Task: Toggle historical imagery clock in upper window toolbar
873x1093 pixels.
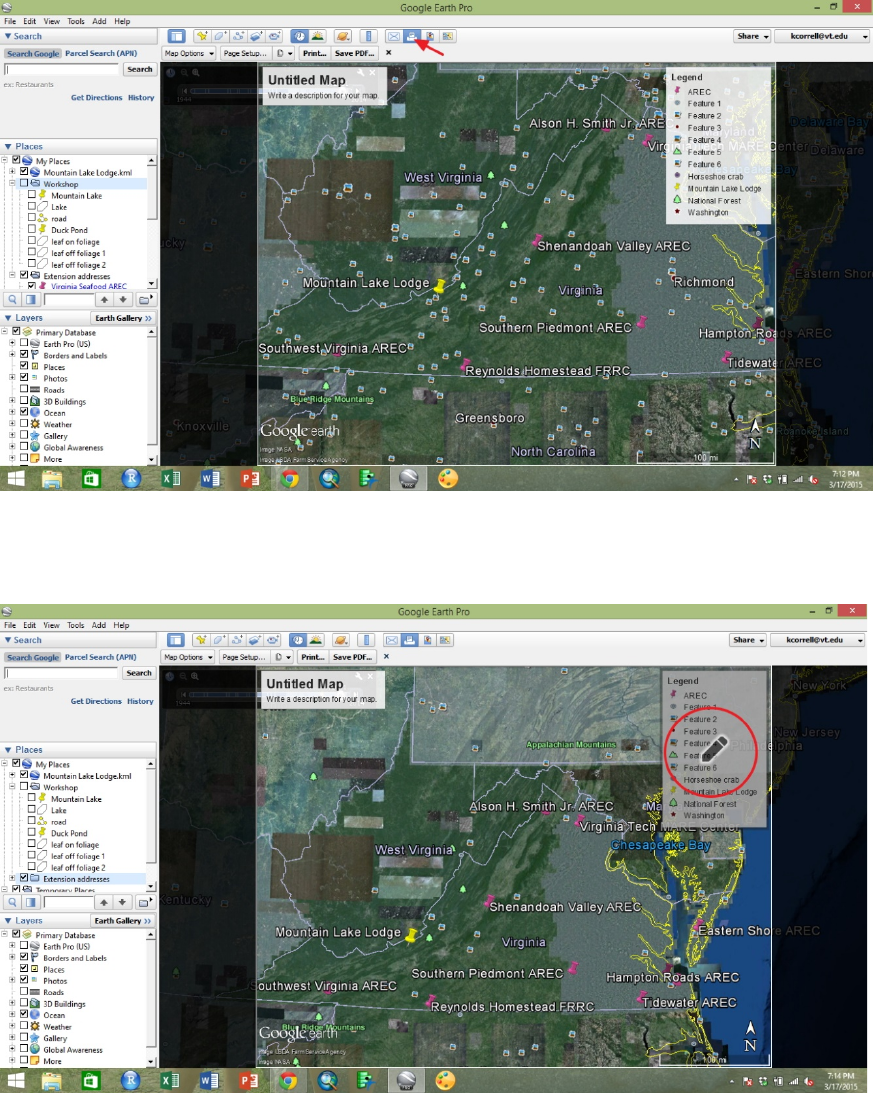Action: pos(300,36)
